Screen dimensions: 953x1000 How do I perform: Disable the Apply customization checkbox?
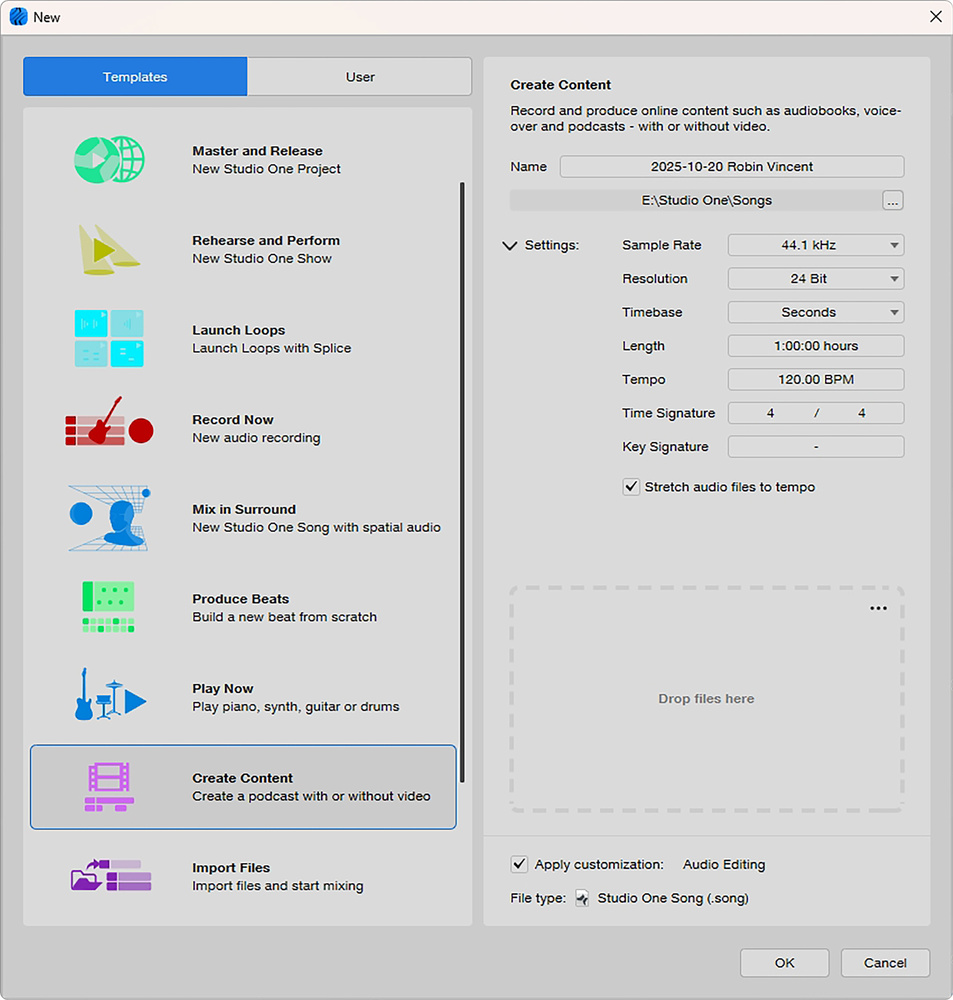click(x=519, y=864)
